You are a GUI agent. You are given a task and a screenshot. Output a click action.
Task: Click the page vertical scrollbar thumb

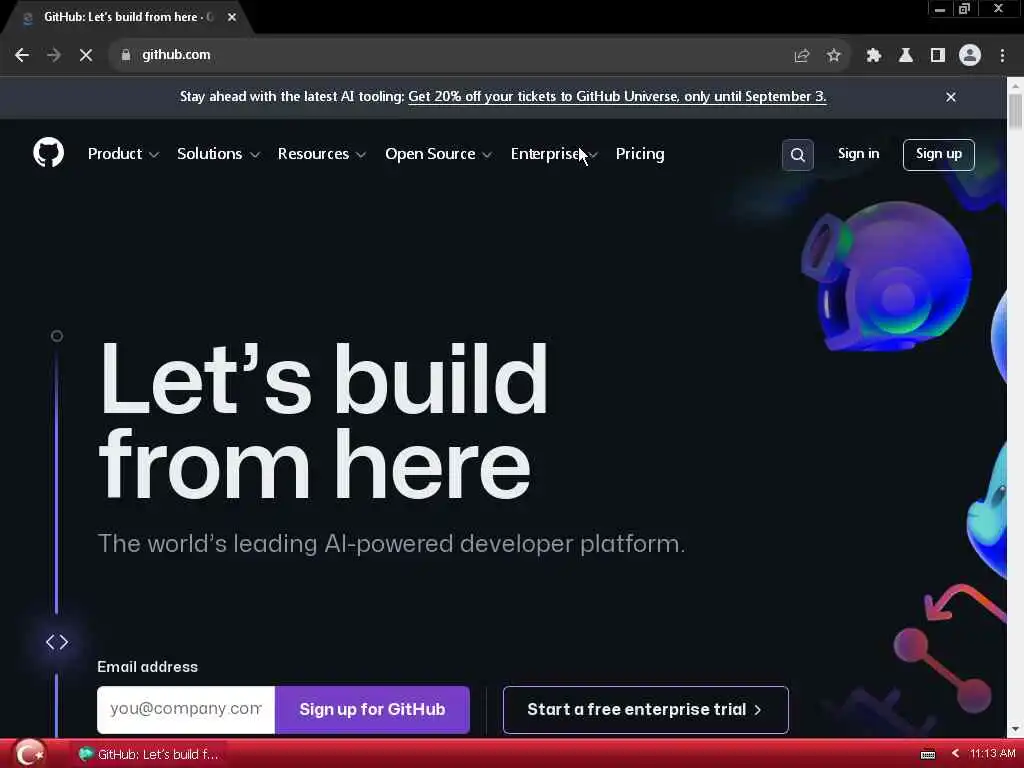click(1015, 112)
